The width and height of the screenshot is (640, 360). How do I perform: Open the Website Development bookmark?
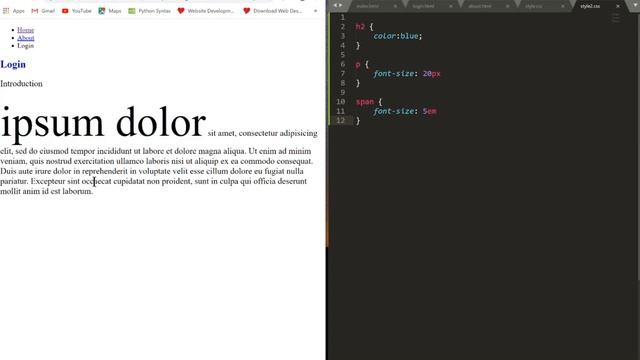click(206, 11)
